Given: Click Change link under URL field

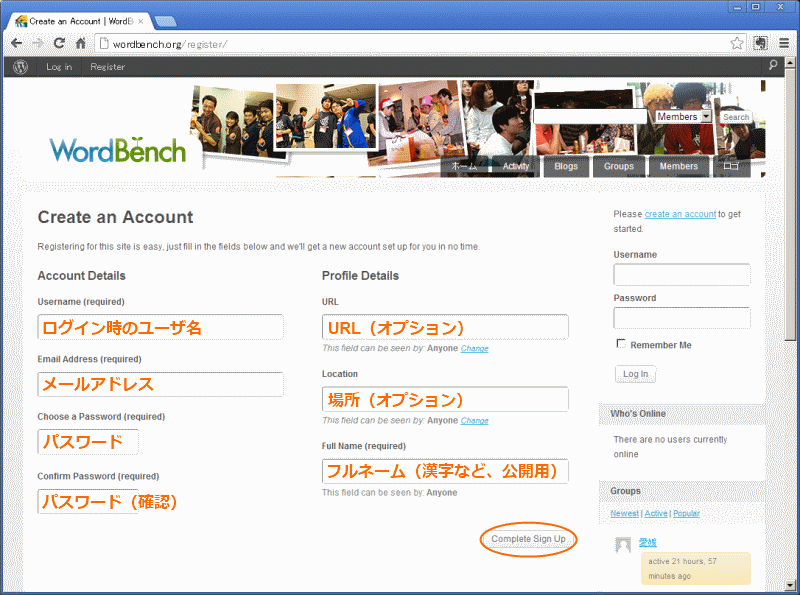Looking at the screenshot, I should coord(474,349).
